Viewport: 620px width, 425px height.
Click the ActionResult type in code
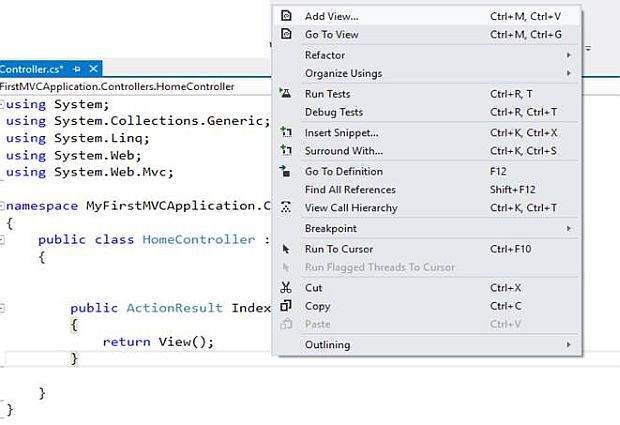(x=174, y=308)
